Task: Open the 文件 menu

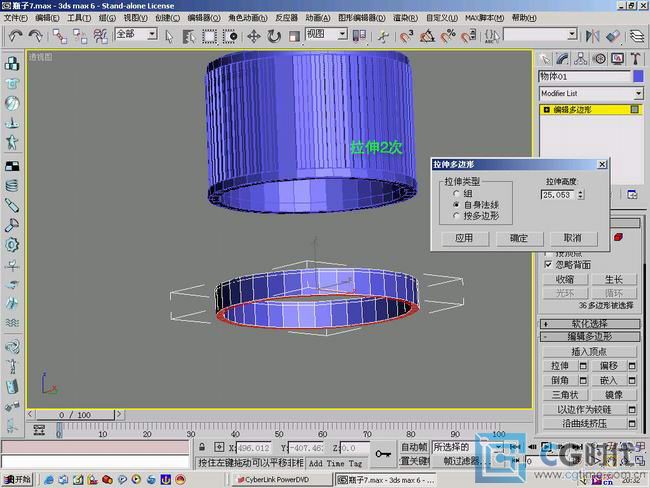Action: click(16, 18)
